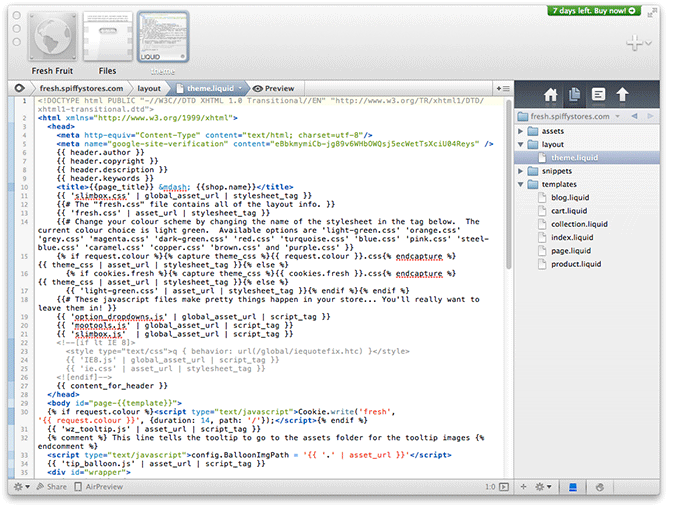Switch to the Files tab
Image resolution: width=675 pixels, height=506 pixels.
click(108, 37)
